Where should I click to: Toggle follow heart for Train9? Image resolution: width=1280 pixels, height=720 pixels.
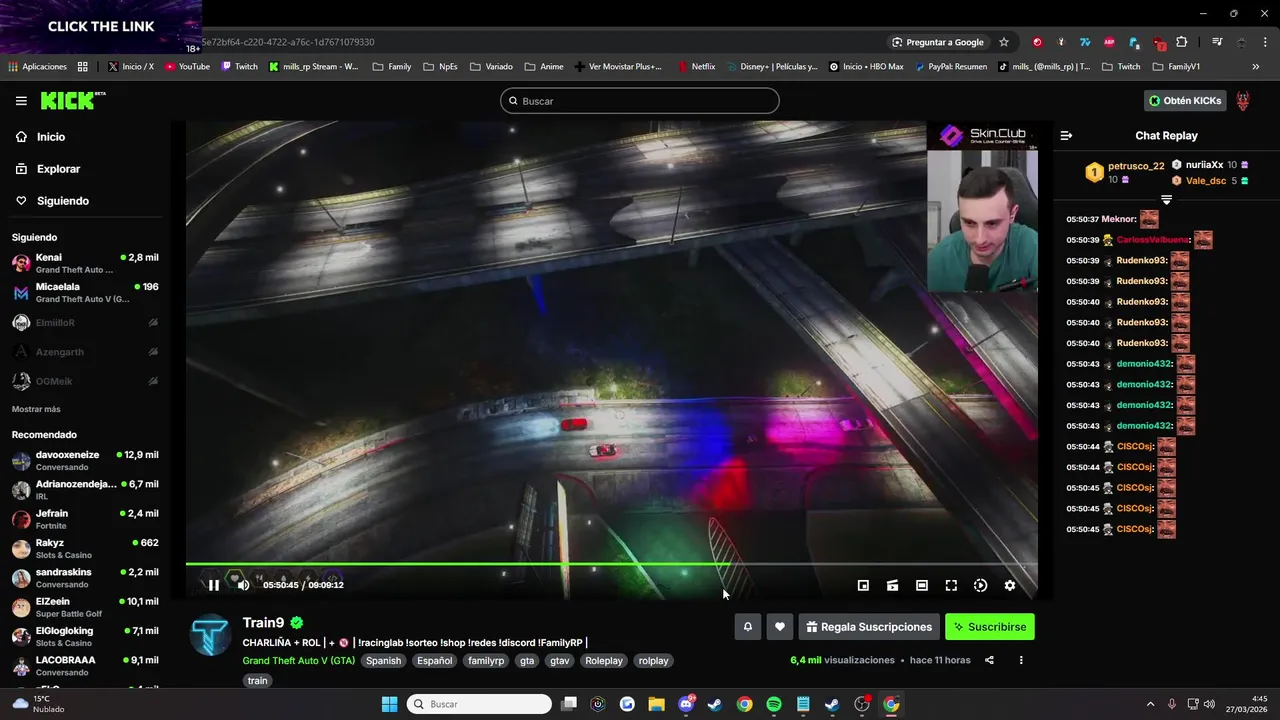point(780,627)
